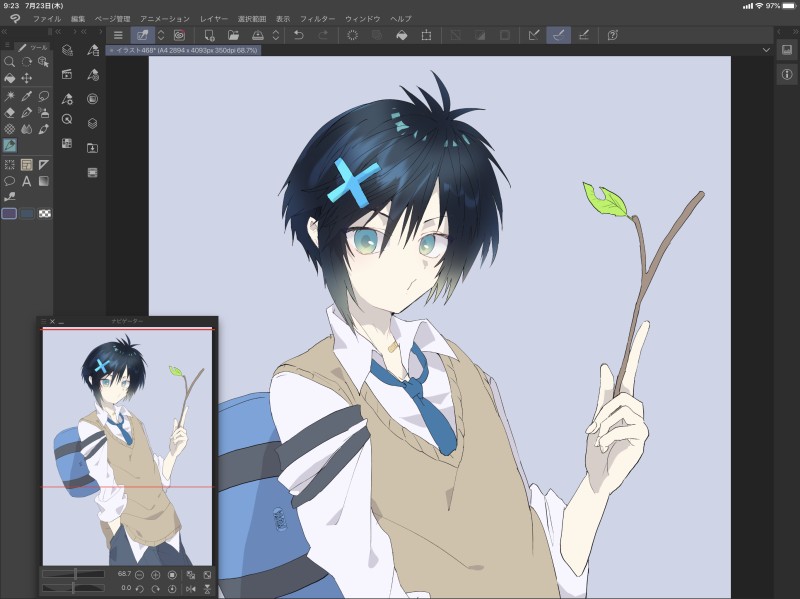This screenshot has width=800, height=599.
Task: Click the Open file folder icon
Action: (x=233, y=35)
